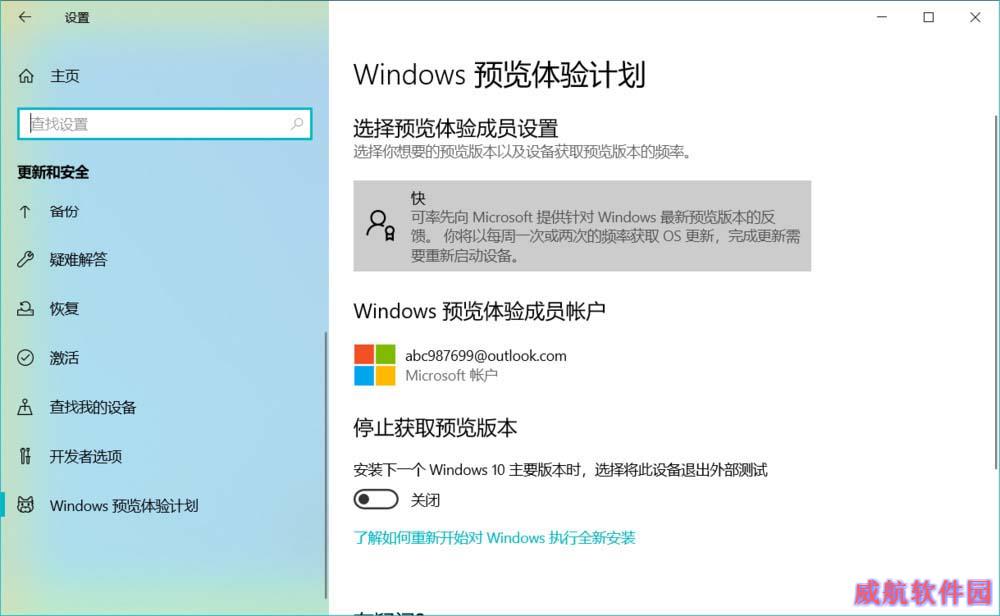This screenshot has width=1000, height=616.
Task: Click the checkmark circle icon for 激活
Action: (x=26, y=358)
